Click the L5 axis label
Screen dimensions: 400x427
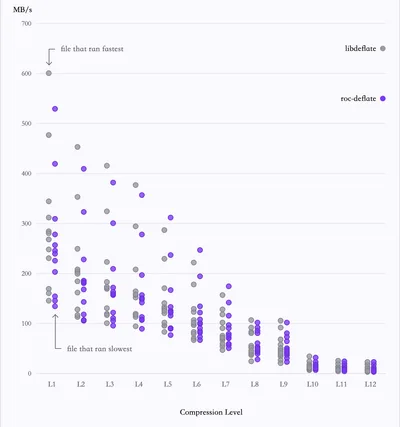click(168, 384)
